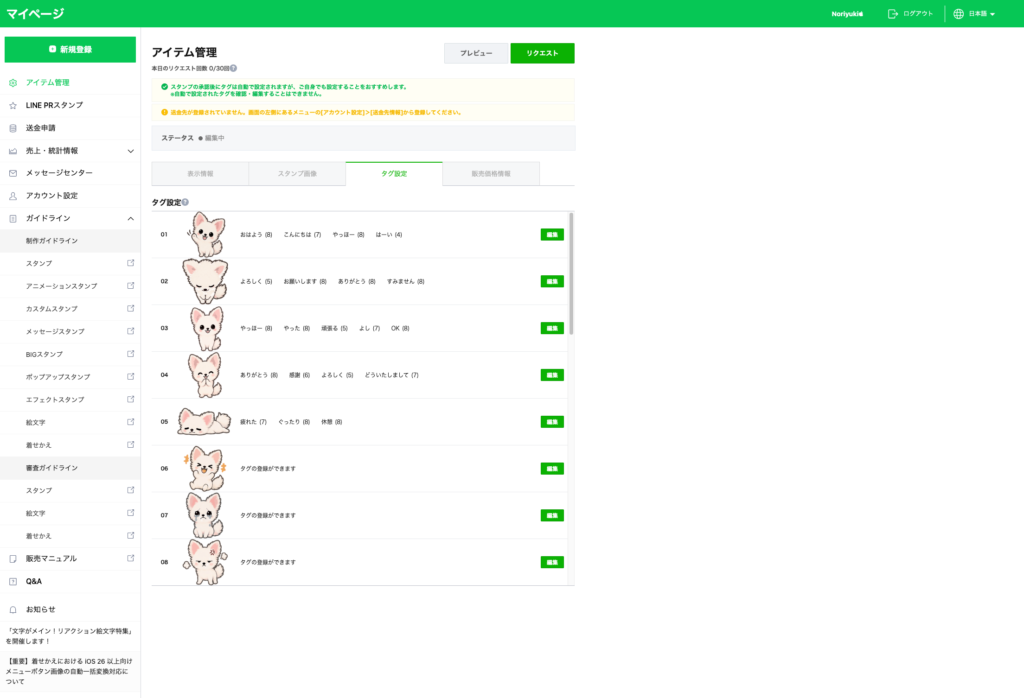Open external link icon for エフェクトスタンプ
The width and height of the screenshot is (1024, 698).
(x=131, y=399)
